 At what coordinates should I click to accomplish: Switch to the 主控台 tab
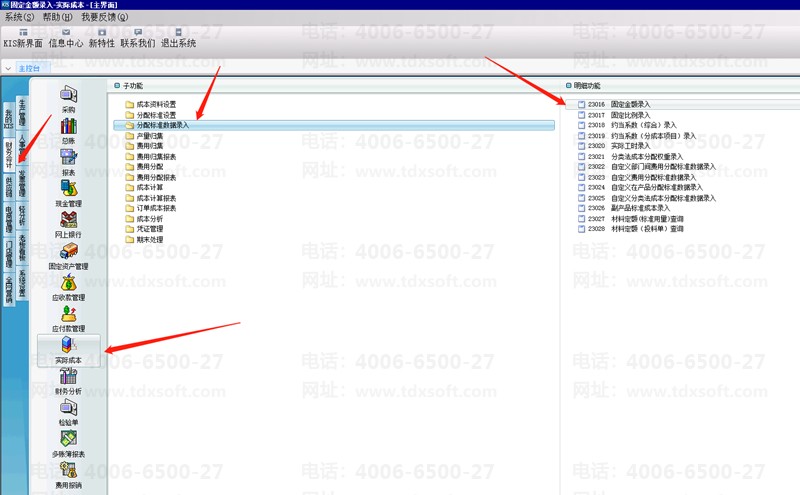[x=29, y=68]
